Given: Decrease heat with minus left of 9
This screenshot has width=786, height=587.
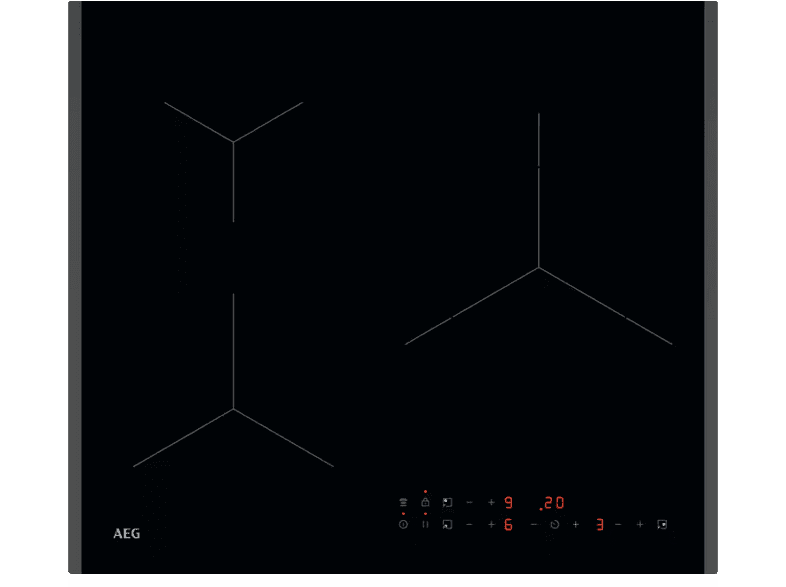Looking at the screenshot, I should coord(469,502).
